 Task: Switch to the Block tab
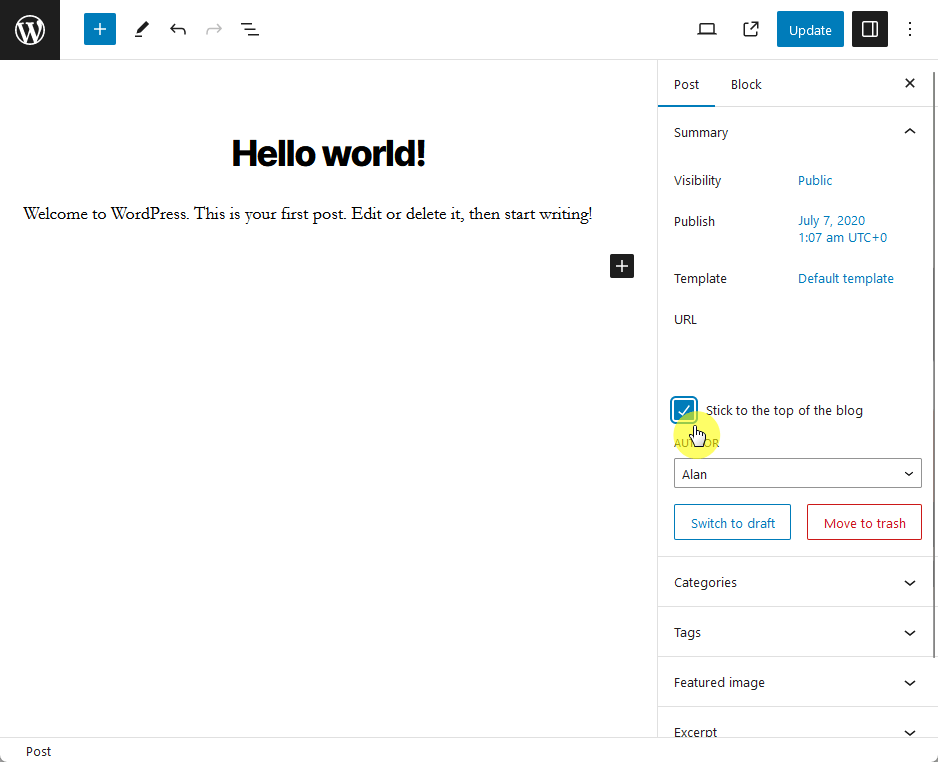tap(745, 84)
